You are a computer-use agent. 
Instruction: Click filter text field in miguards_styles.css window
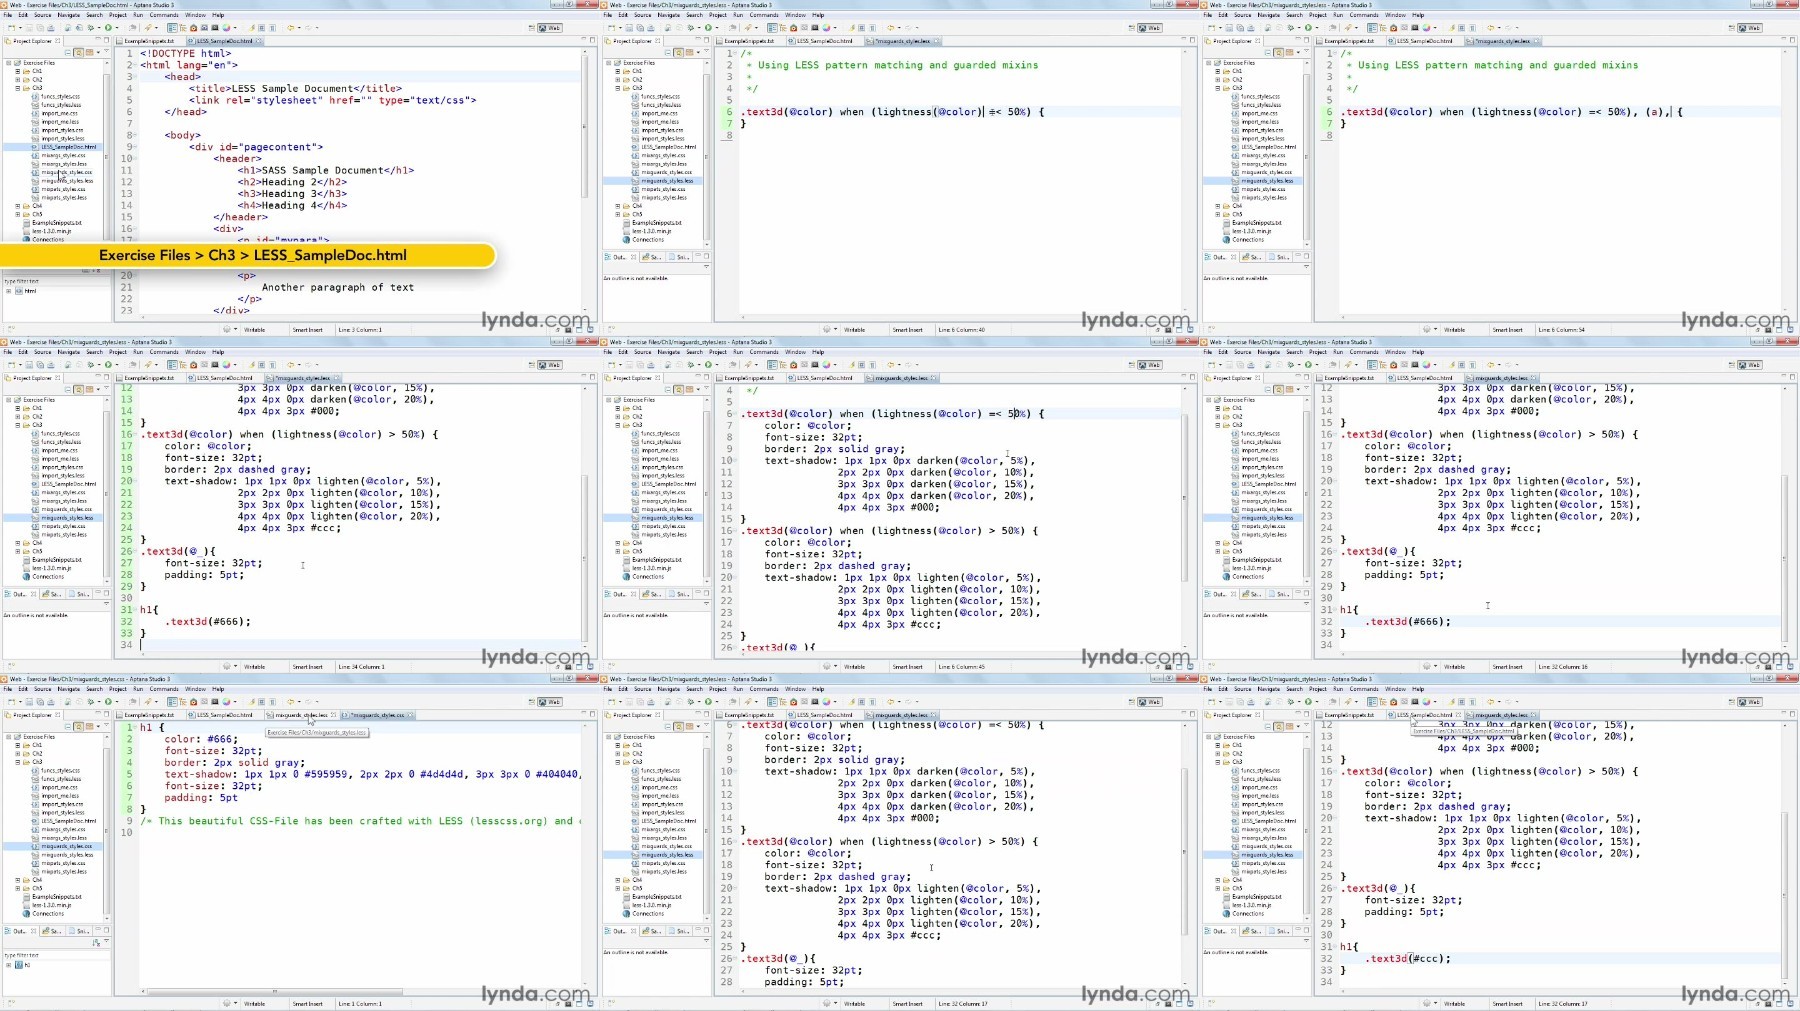click(x=55, y=955)
